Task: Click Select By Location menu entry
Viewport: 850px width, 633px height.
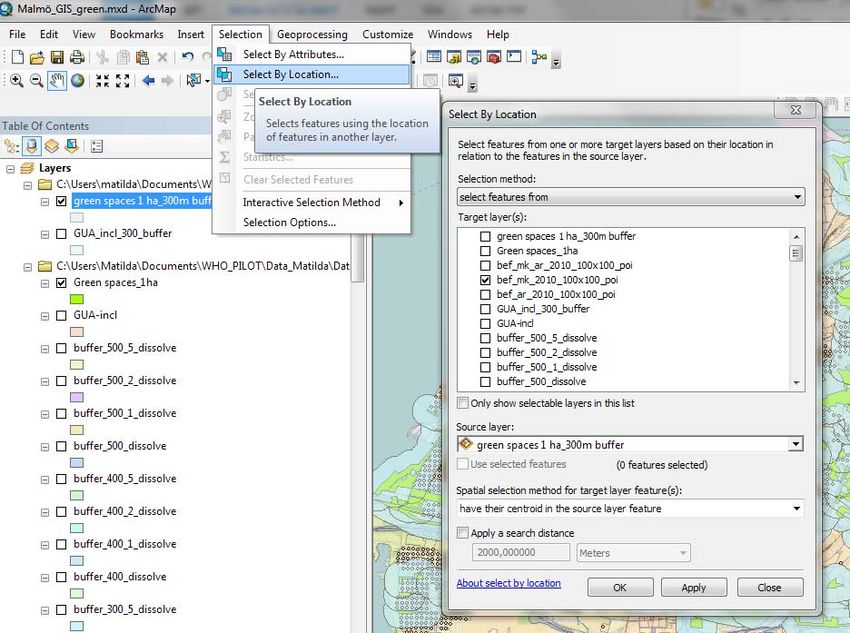Action: tap(312, 74)
